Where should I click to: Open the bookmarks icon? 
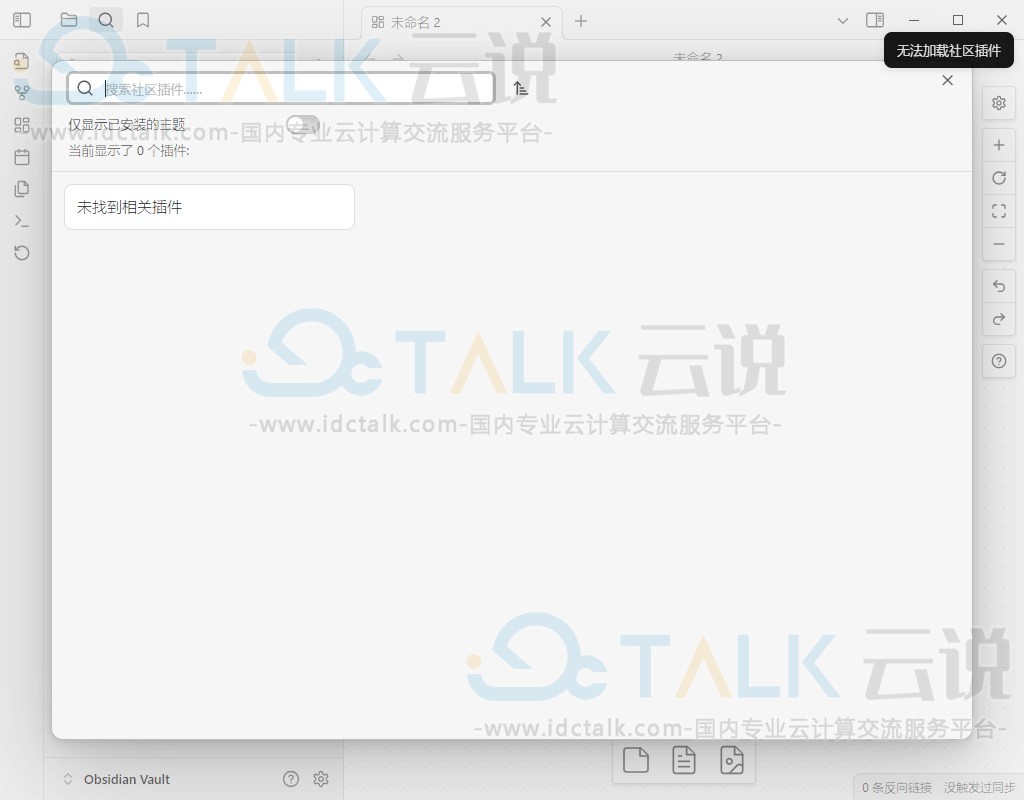pos(143,20)
